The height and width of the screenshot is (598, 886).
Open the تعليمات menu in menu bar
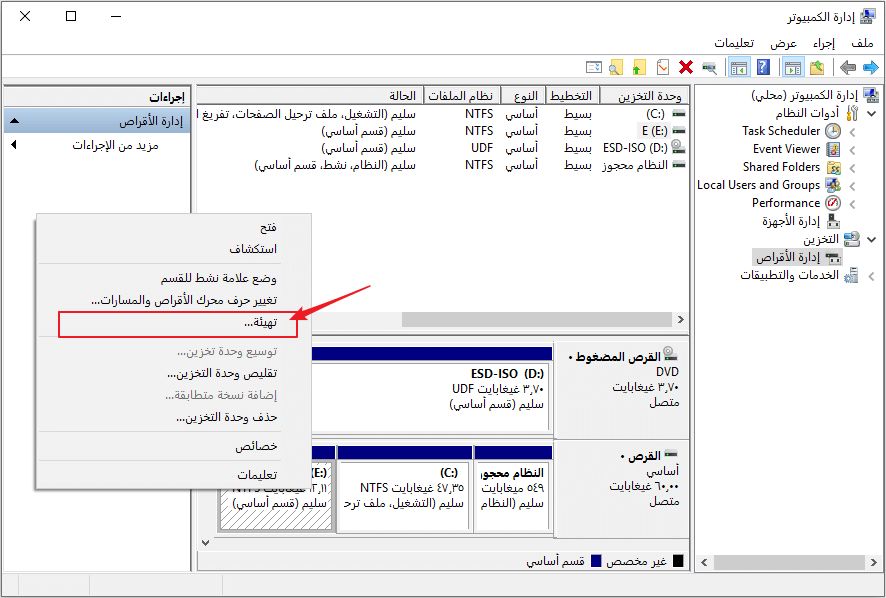pyautogui.click(x=734, y=43)
